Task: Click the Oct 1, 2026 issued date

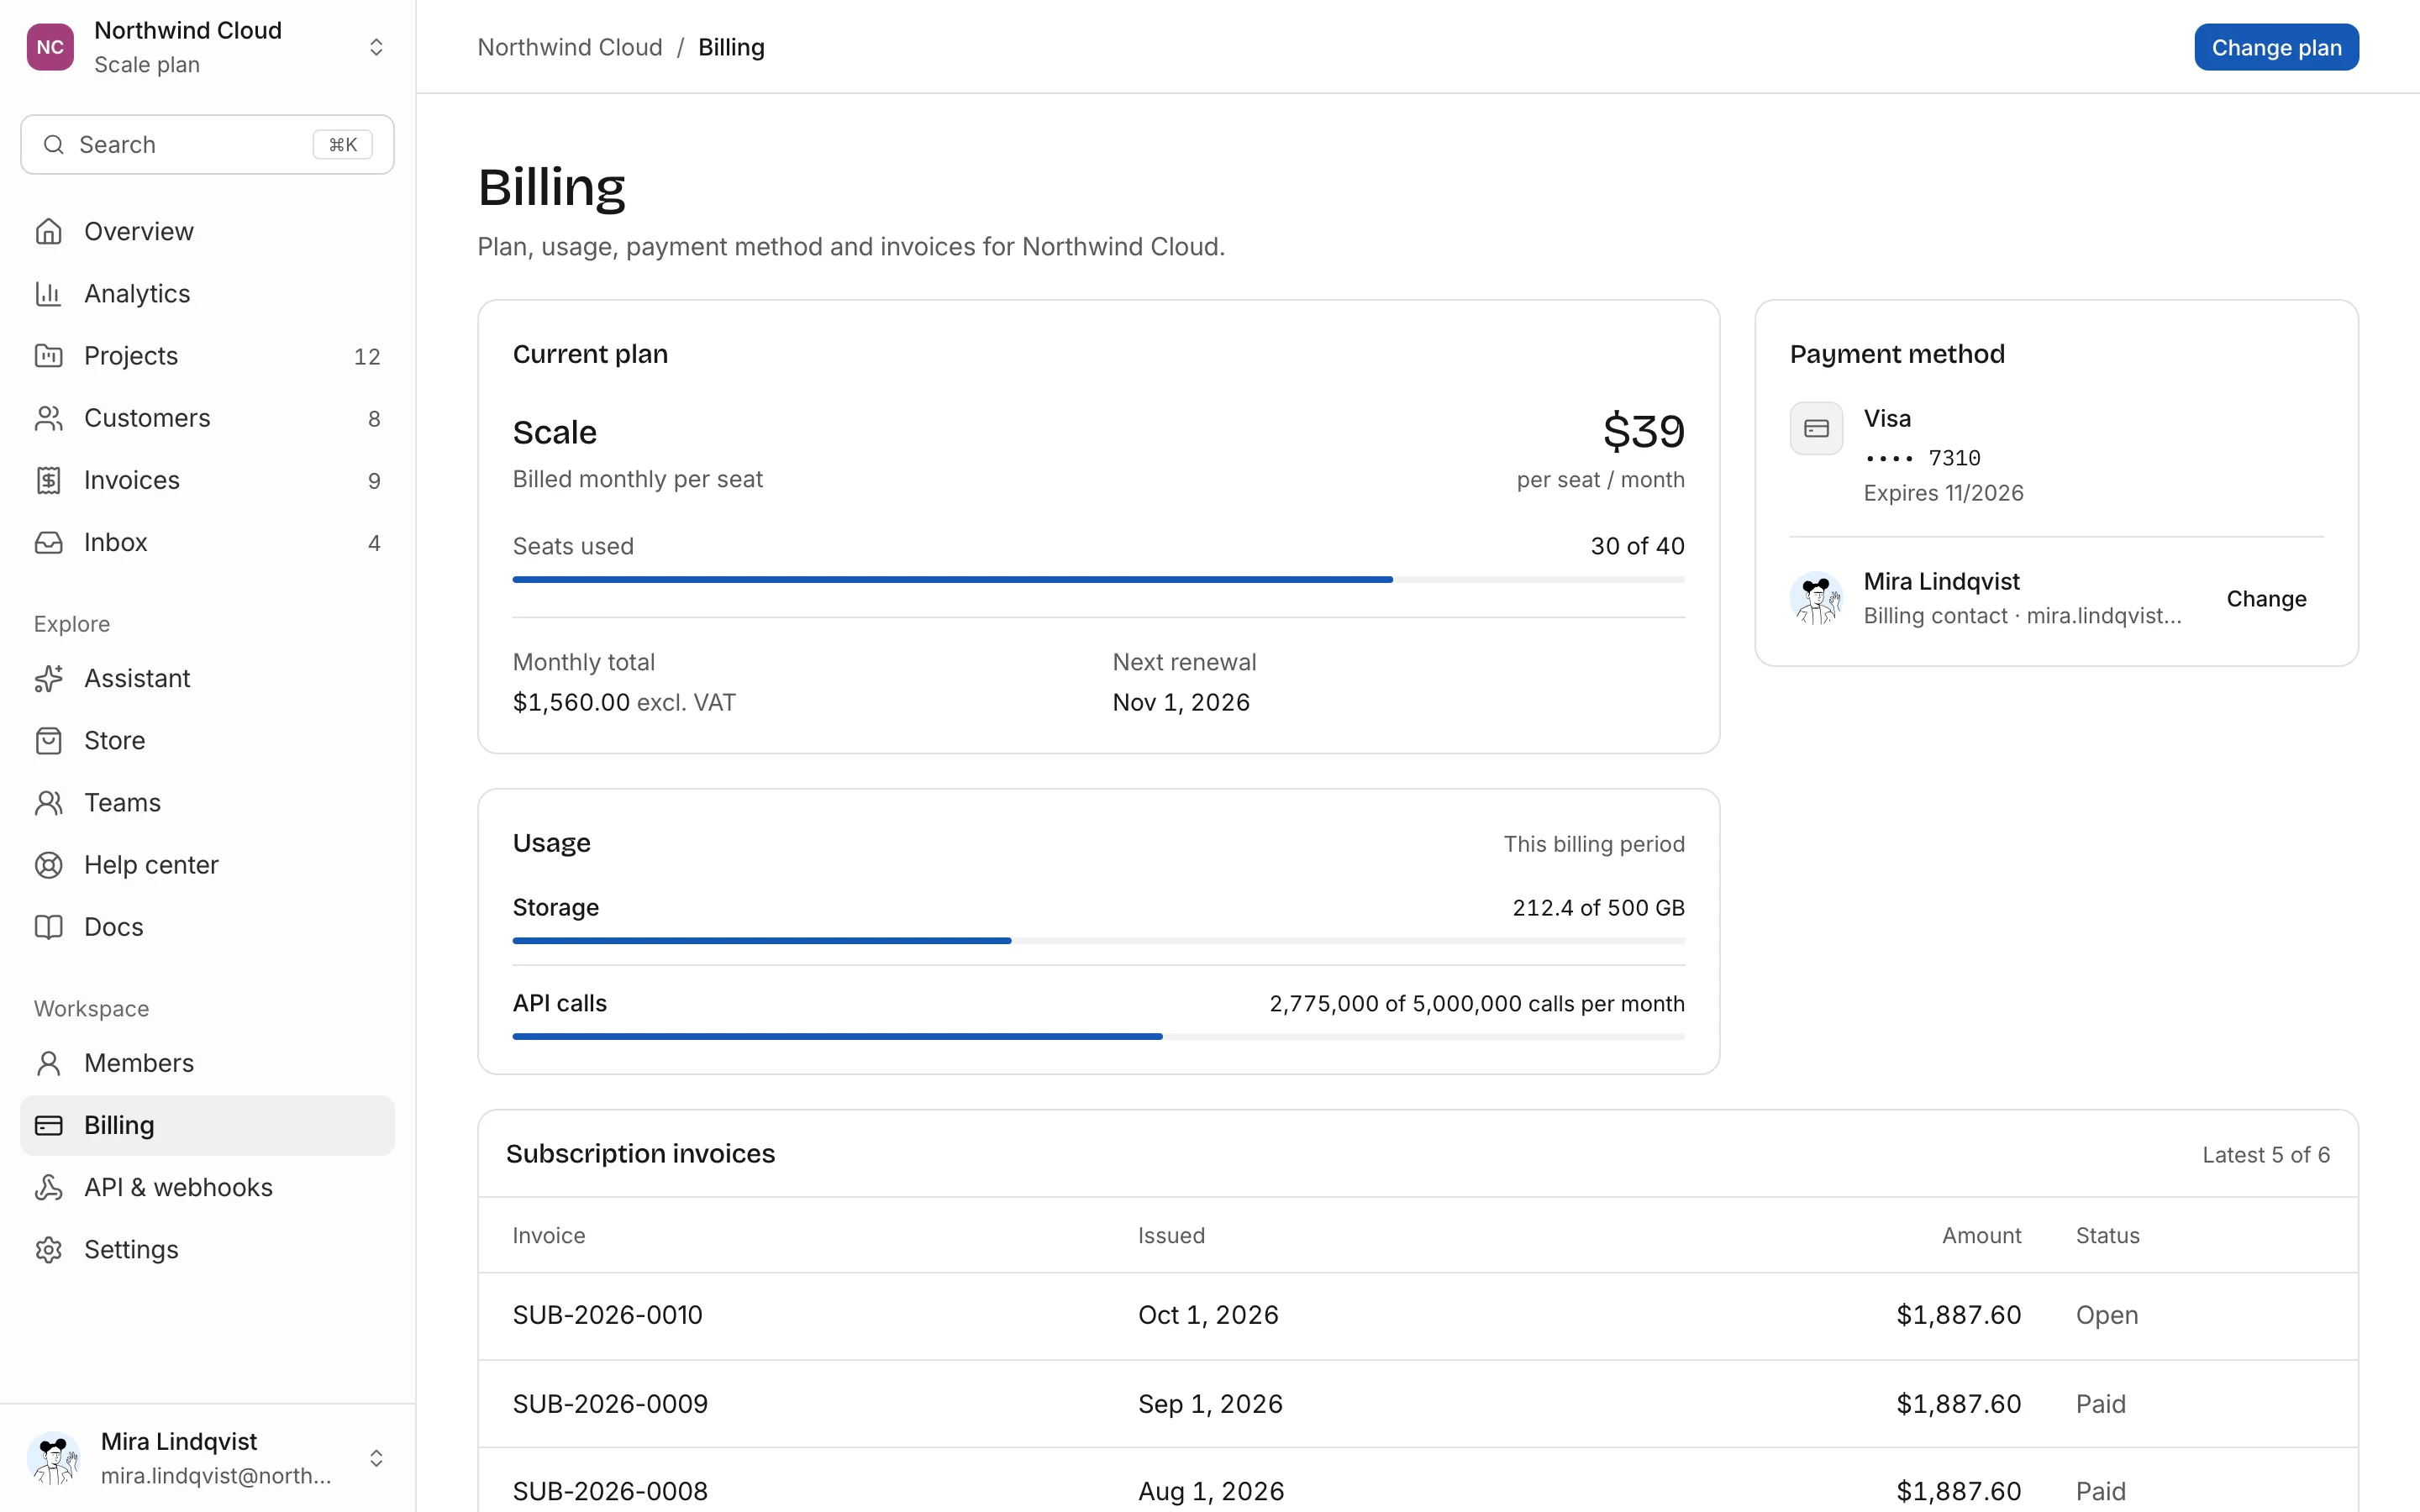Action: (x=1208, y=1315)
